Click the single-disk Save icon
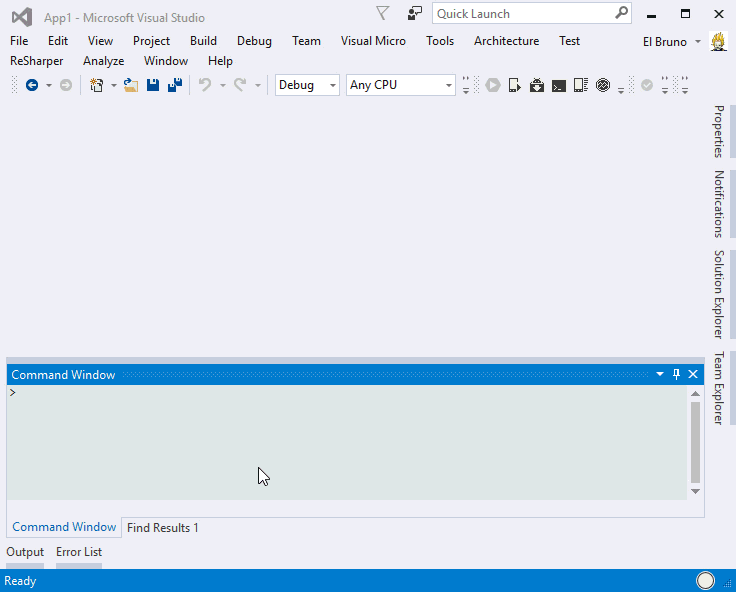The image size is (736, 592). (153, 86)
